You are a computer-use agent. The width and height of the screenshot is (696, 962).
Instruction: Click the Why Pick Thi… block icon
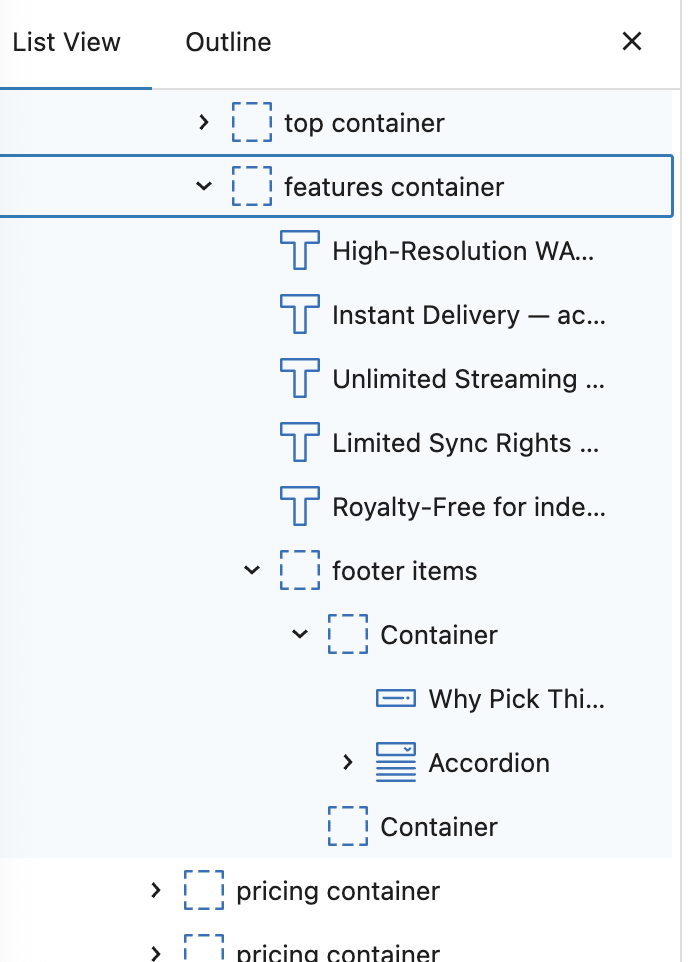[x=395, y=699]
